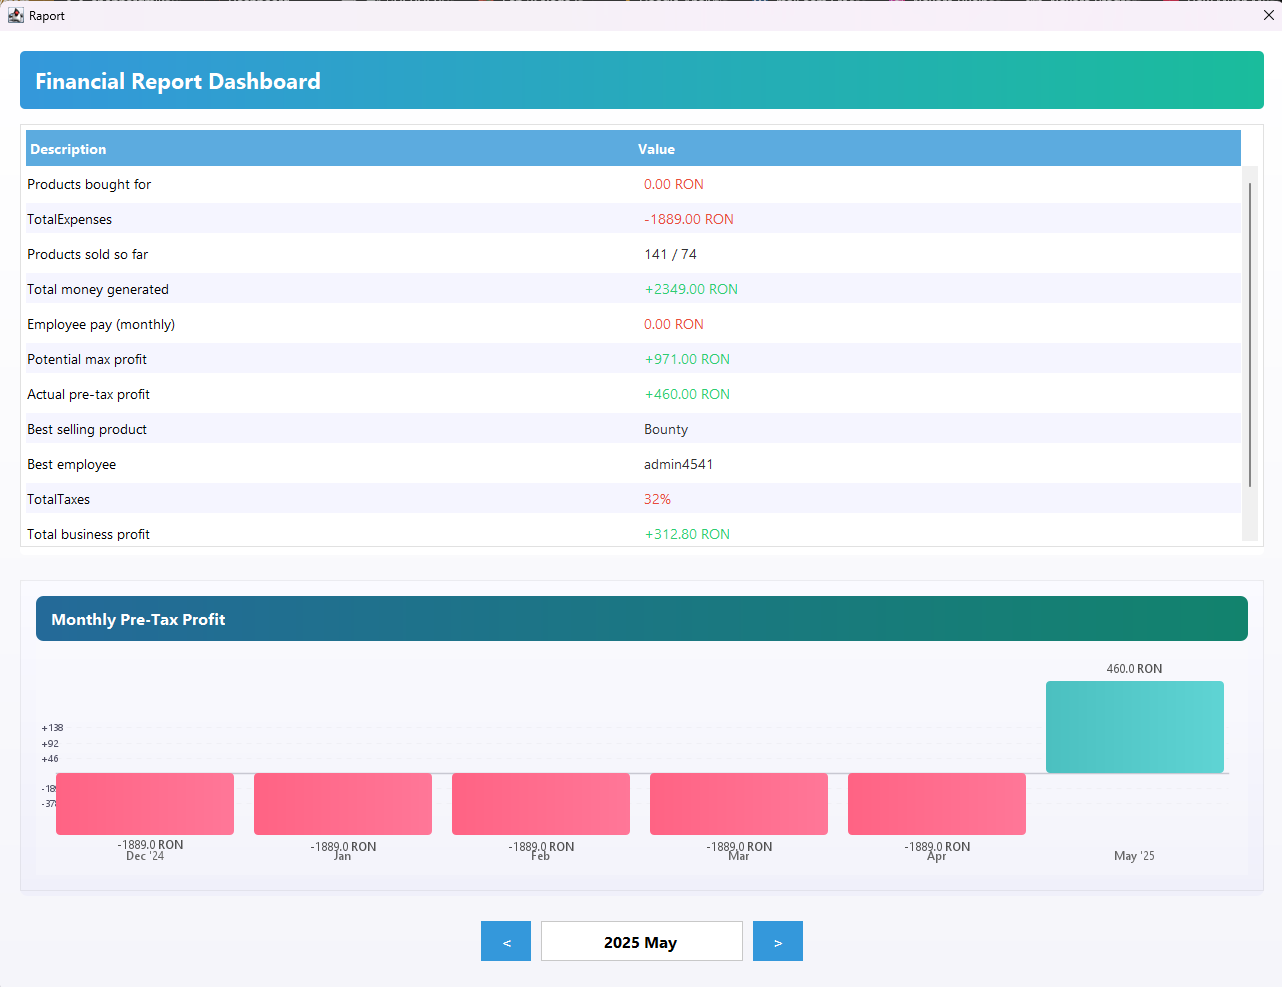Click the Value column header
Viewport: 1282px width, 987px height.
point(656,149)
